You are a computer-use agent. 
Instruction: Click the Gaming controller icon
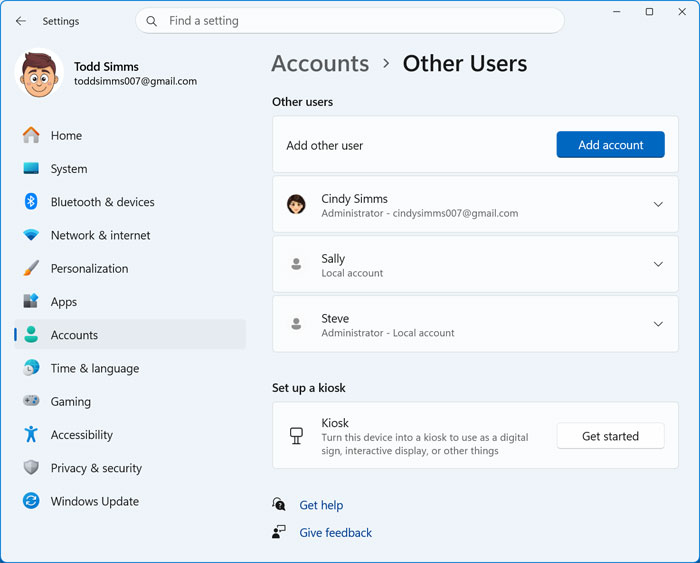(x=31, y=400)
